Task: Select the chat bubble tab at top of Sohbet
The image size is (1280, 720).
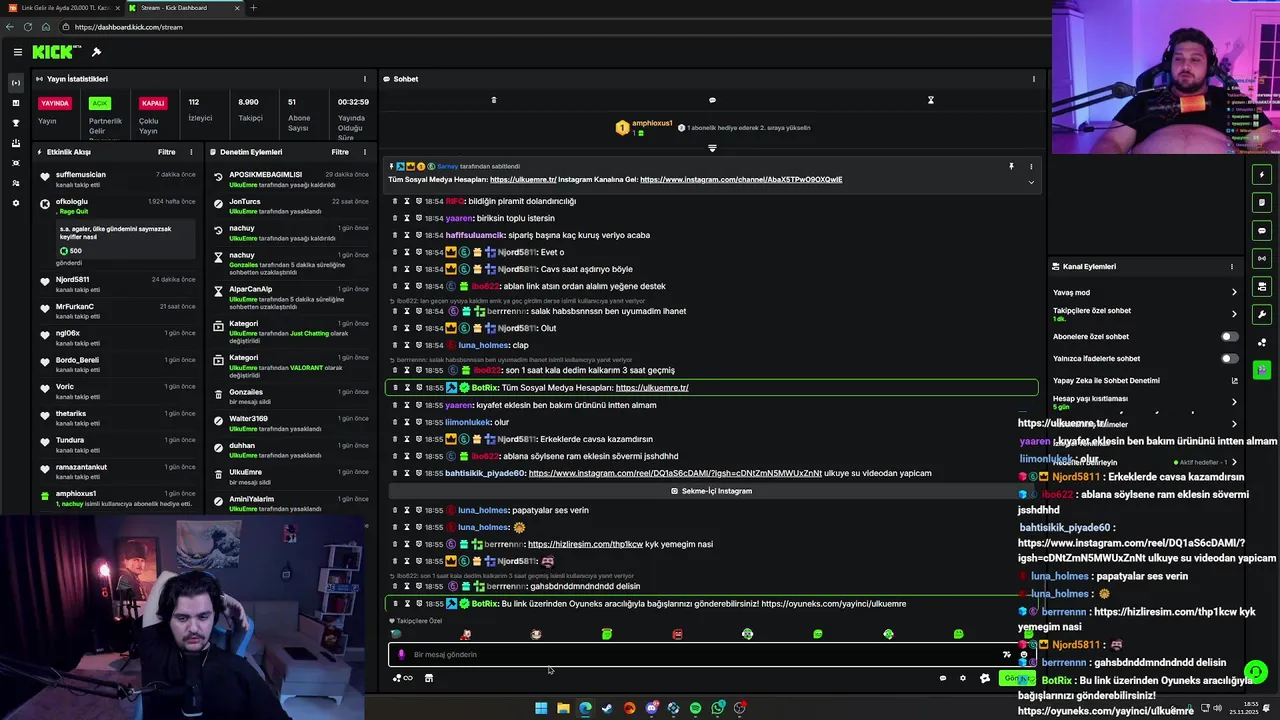Action: pos(712,100)
